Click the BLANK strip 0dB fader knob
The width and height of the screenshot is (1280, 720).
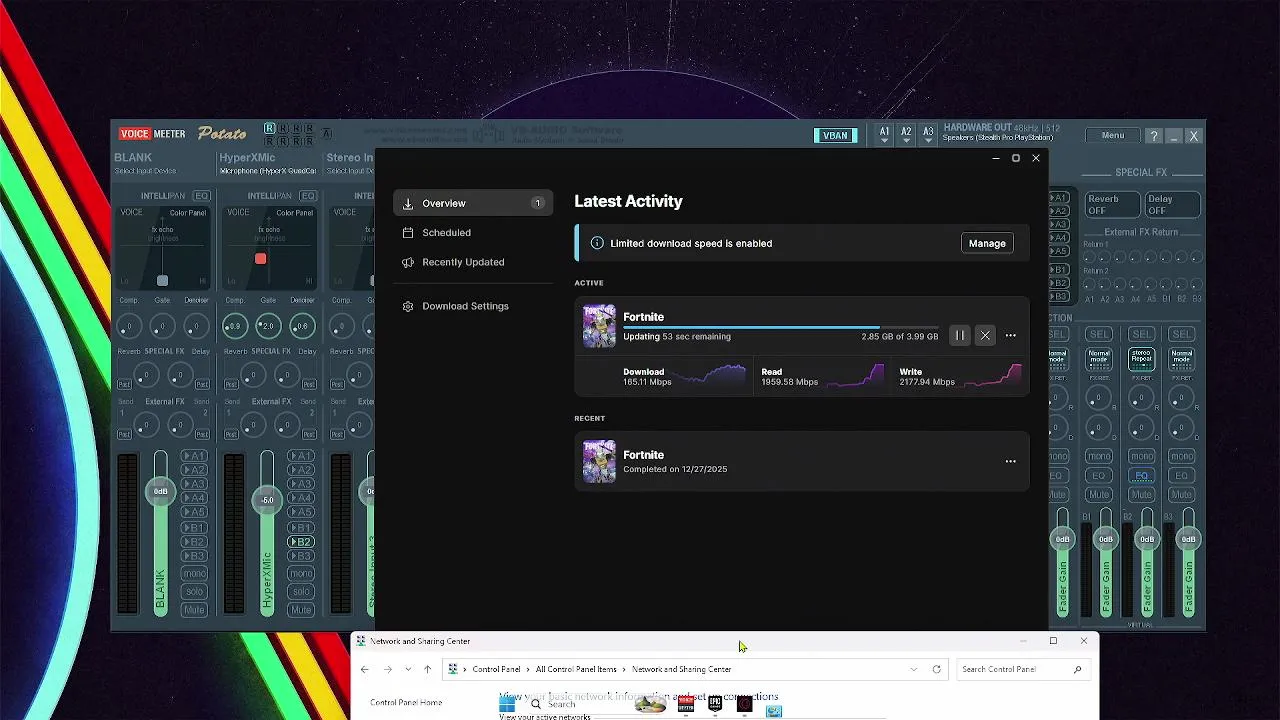(x=160, y=491)
